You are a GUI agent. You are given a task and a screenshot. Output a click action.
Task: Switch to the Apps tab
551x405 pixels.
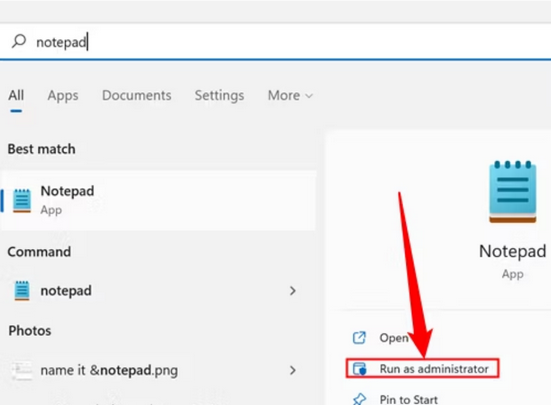(x=63, y=96)
